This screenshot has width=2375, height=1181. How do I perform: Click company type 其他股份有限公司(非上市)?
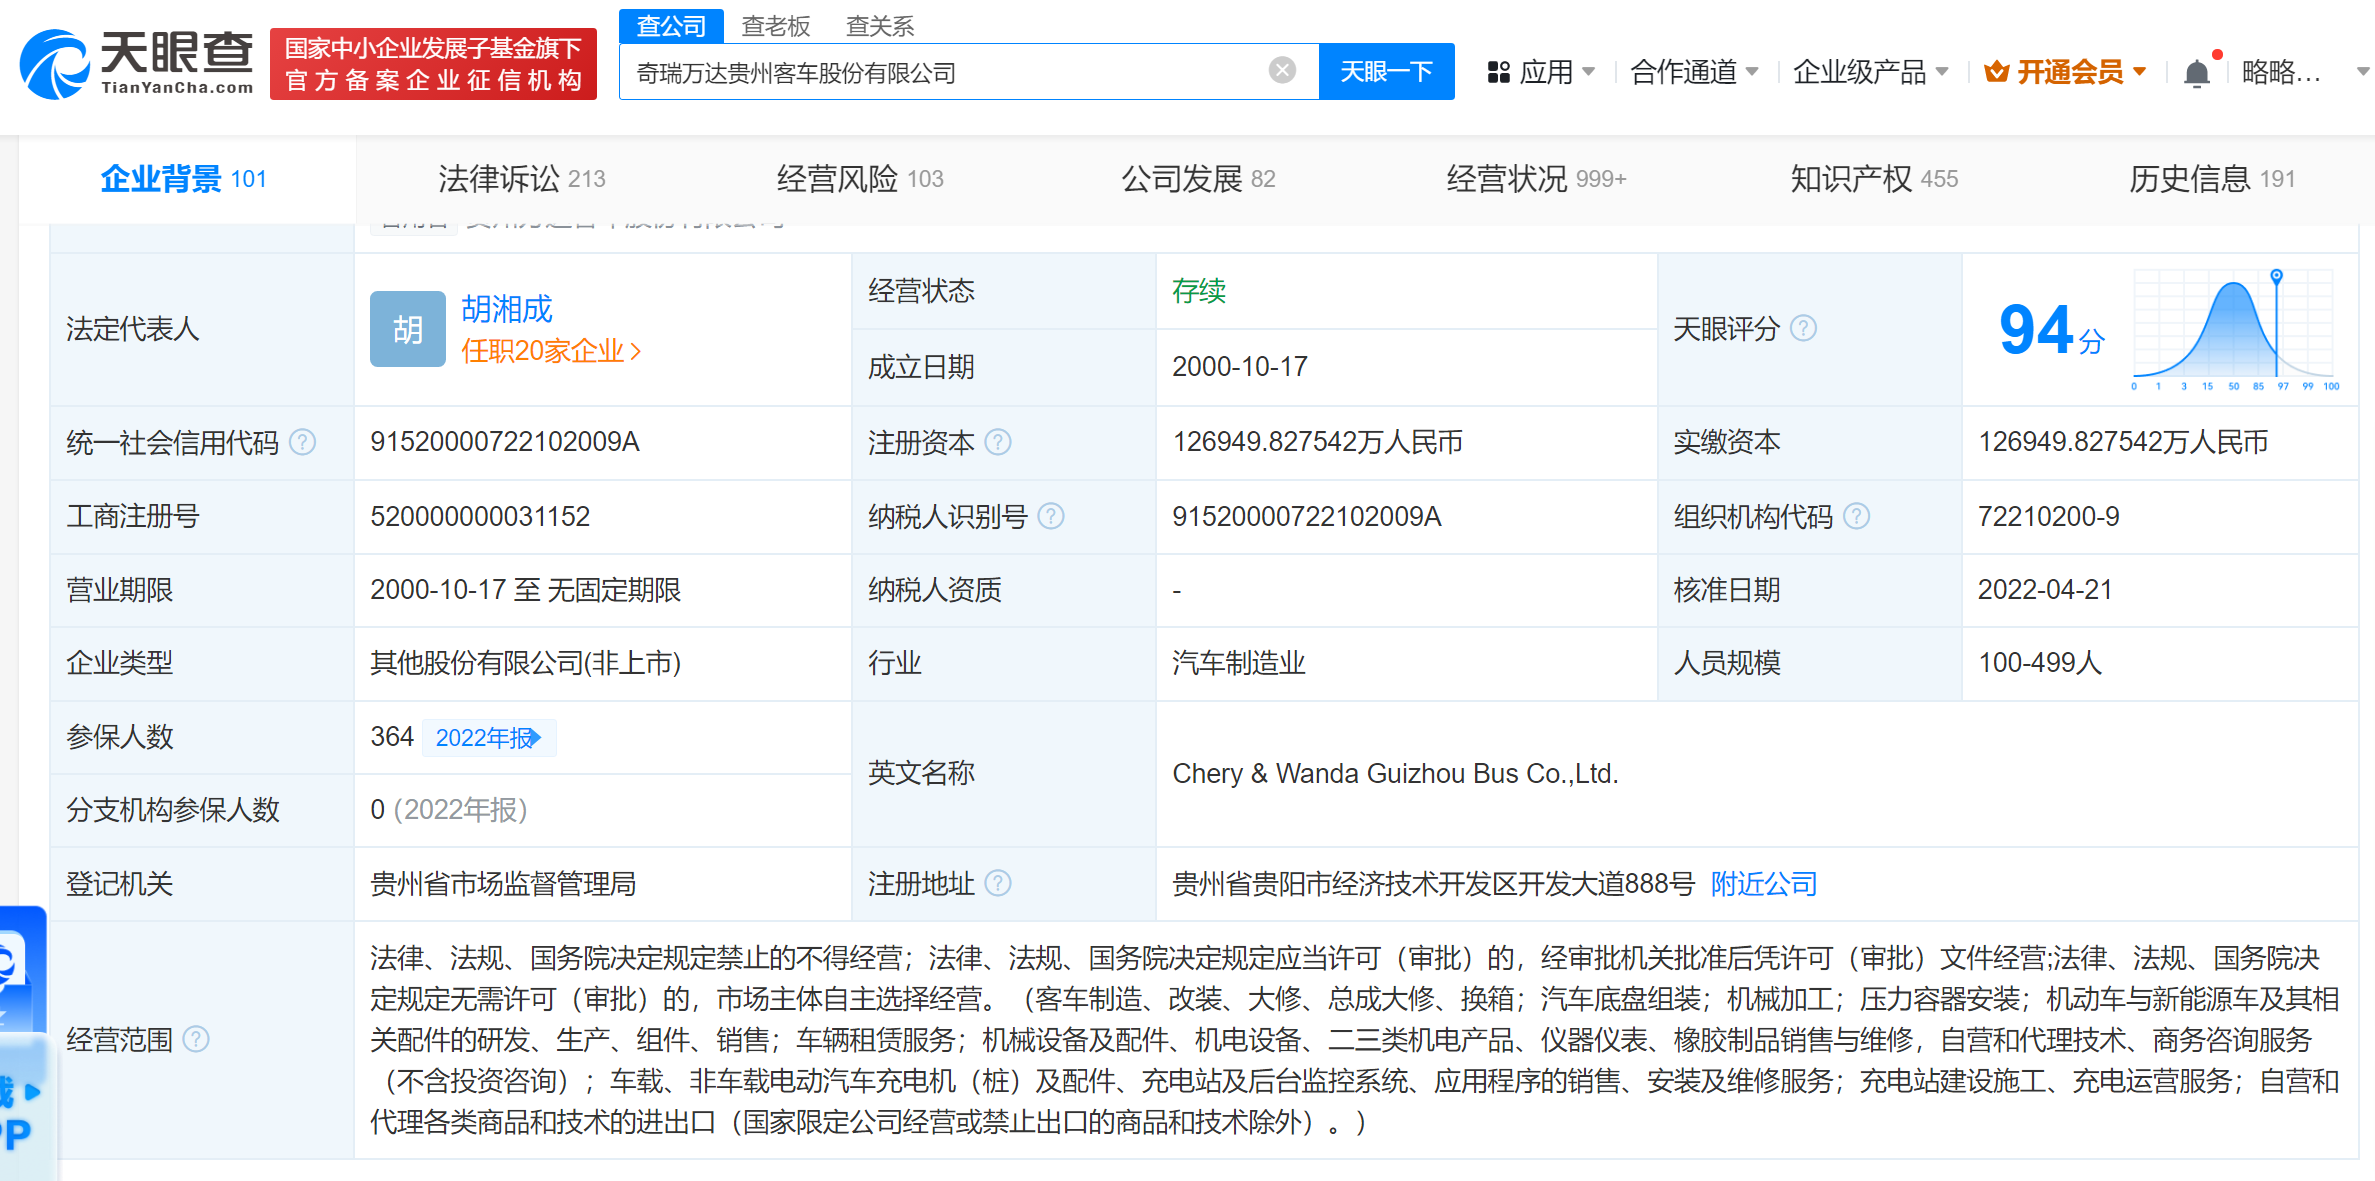[x=525, y=663]
